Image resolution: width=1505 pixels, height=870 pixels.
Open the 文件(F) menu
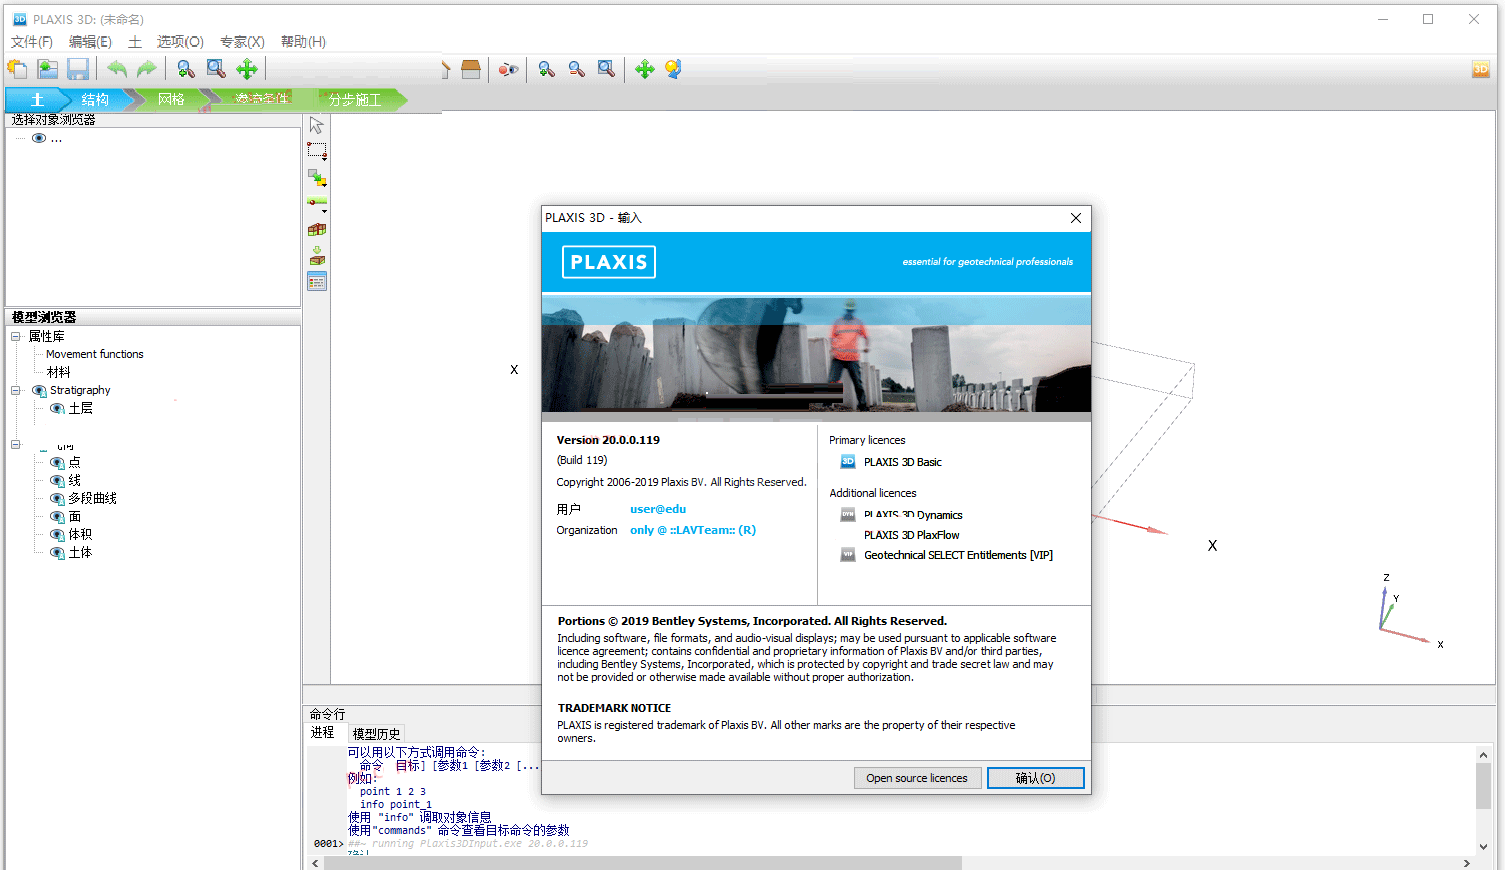pos(32,41)
